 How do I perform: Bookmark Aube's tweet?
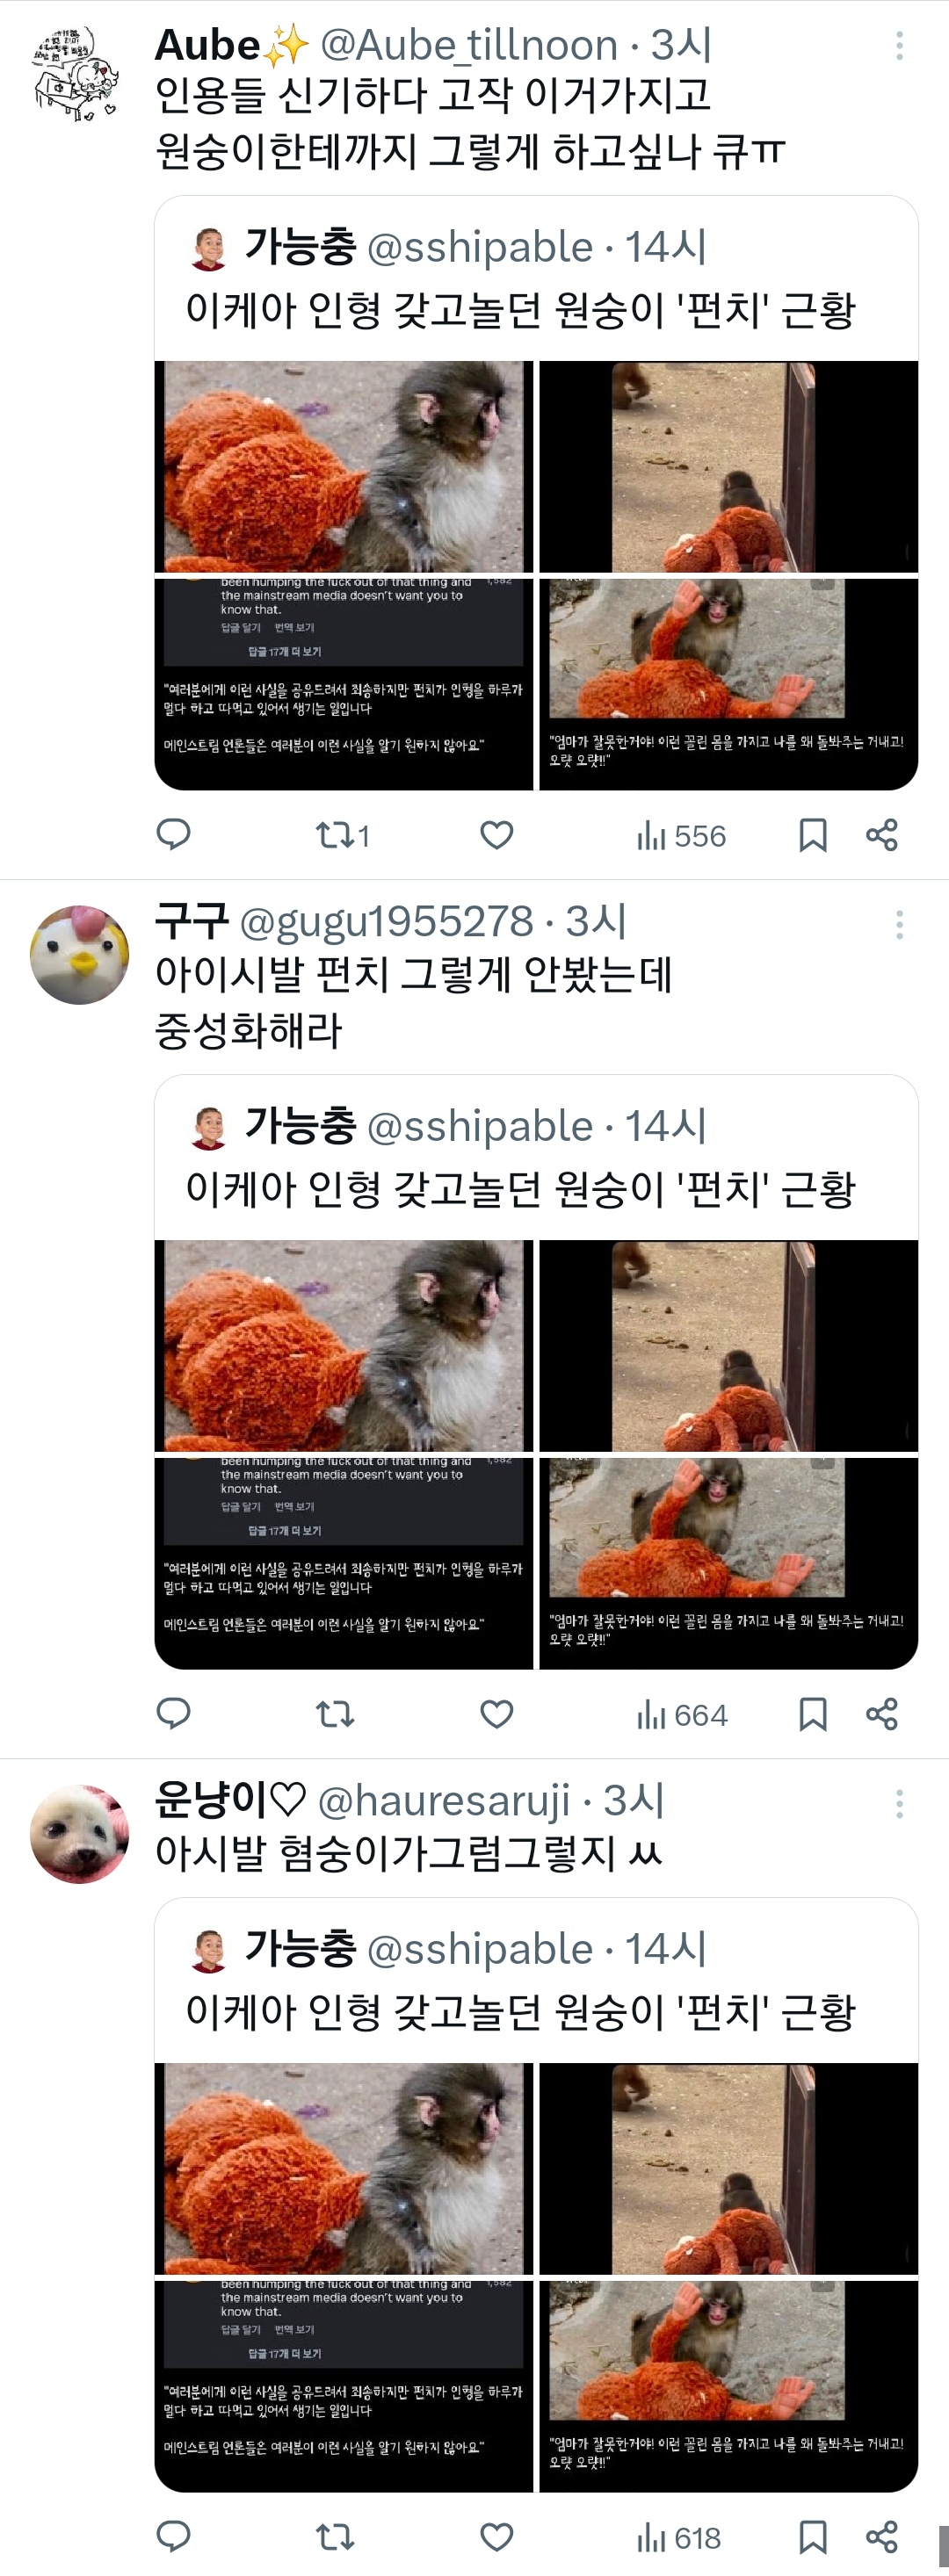pyautogui.click(x=813, y=835)
